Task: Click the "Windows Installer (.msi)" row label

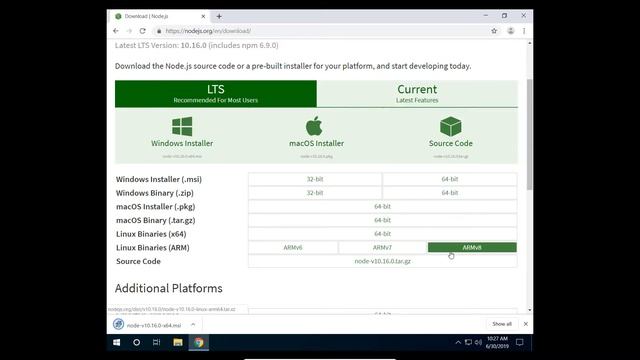Action: [x=159, y=179]
